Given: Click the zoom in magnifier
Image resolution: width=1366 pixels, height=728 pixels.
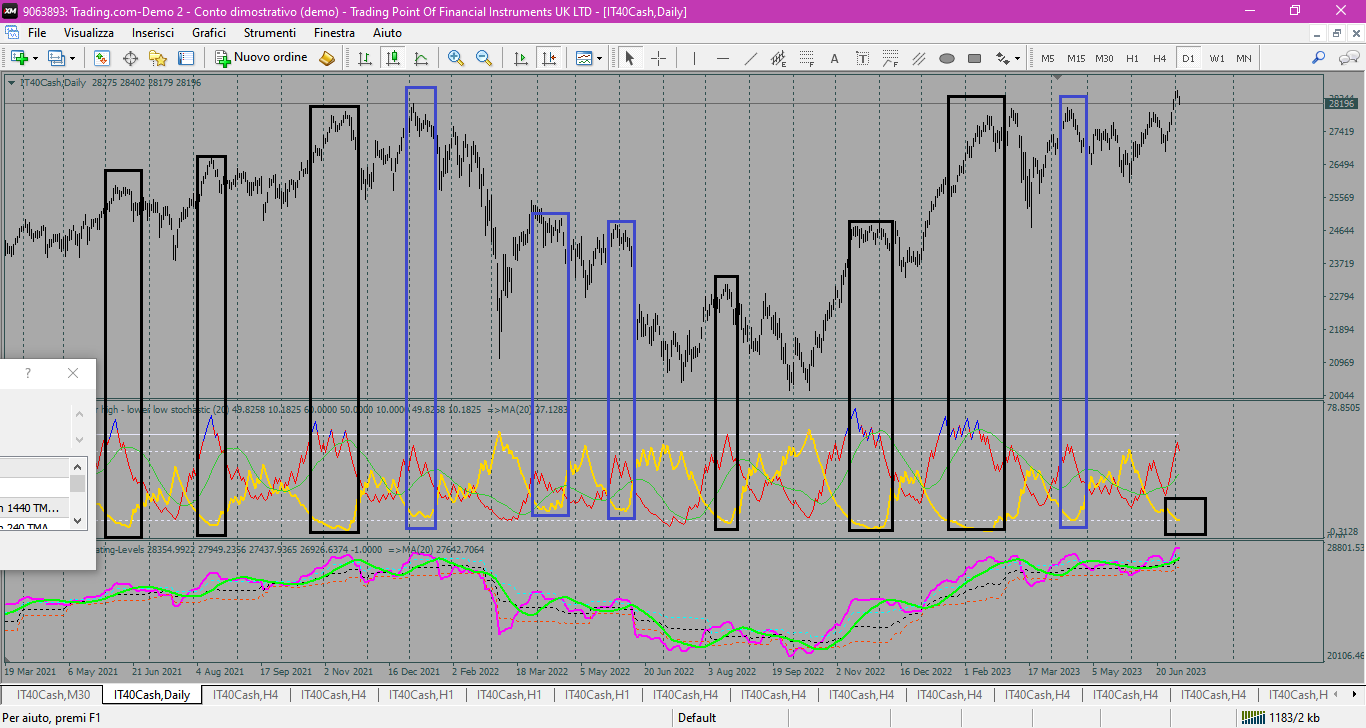Looking at the screenshot, I should (x=456, y=58).
